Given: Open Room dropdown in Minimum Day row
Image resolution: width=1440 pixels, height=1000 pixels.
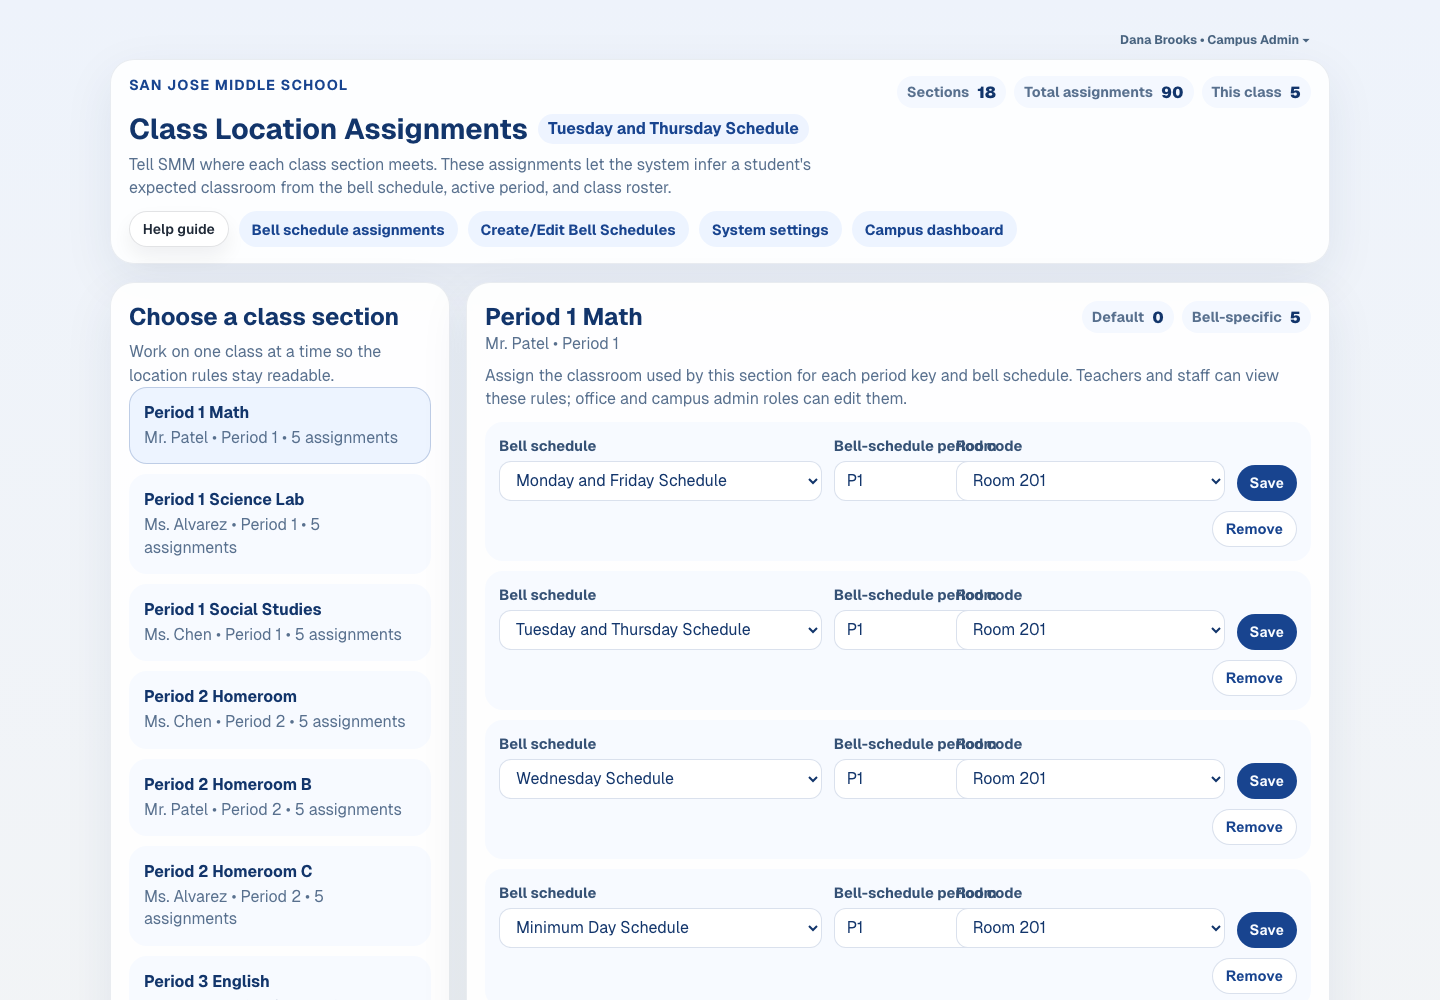Looking at the screenshot, I should coord(1090,928).
